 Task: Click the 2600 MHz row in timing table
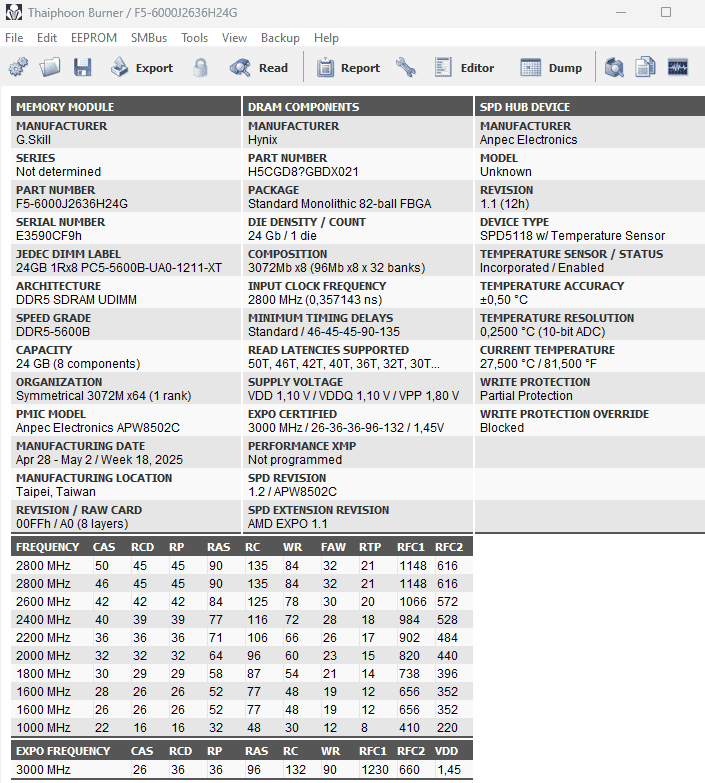pyautogui.click(x=242, y=601)
